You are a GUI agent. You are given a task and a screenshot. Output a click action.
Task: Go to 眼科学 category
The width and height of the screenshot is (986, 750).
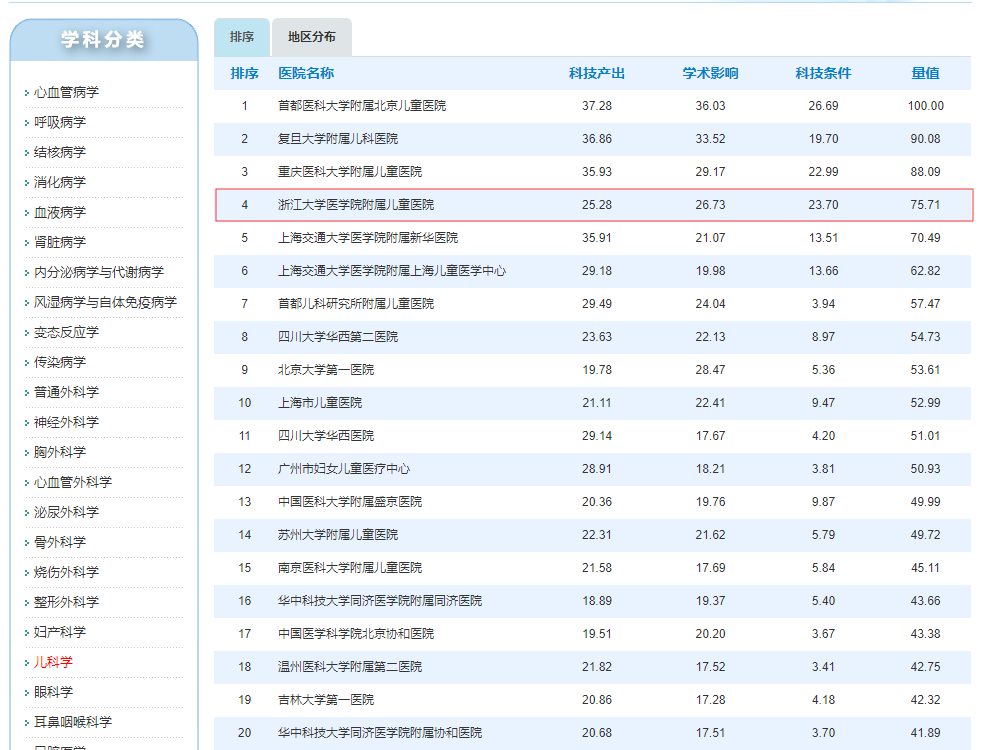[x=53, y=692]
